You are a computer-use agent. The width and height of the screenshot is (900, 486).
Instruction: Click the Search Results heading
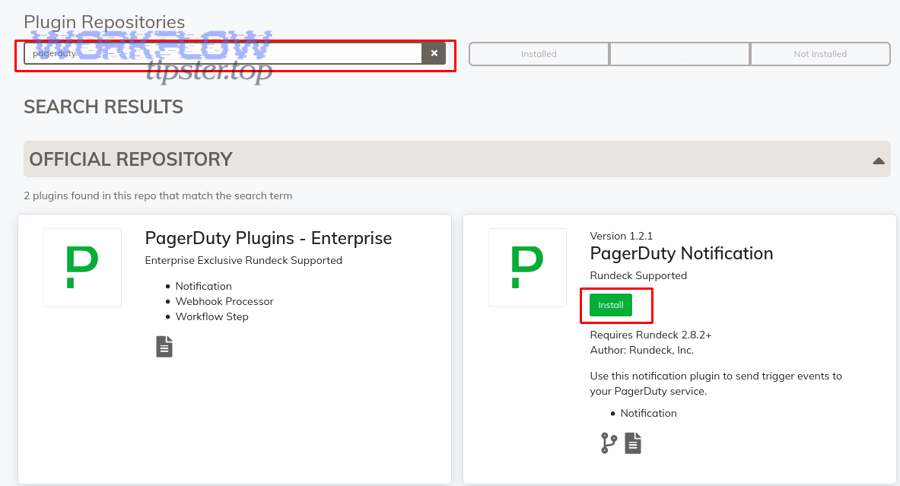click(x=103, y=107)
